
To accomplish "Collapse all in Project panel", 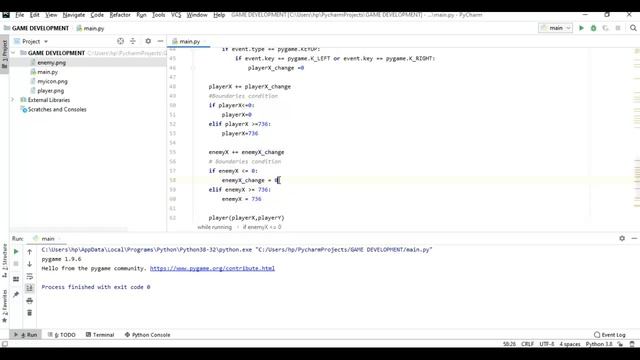I will click(133, 41).
